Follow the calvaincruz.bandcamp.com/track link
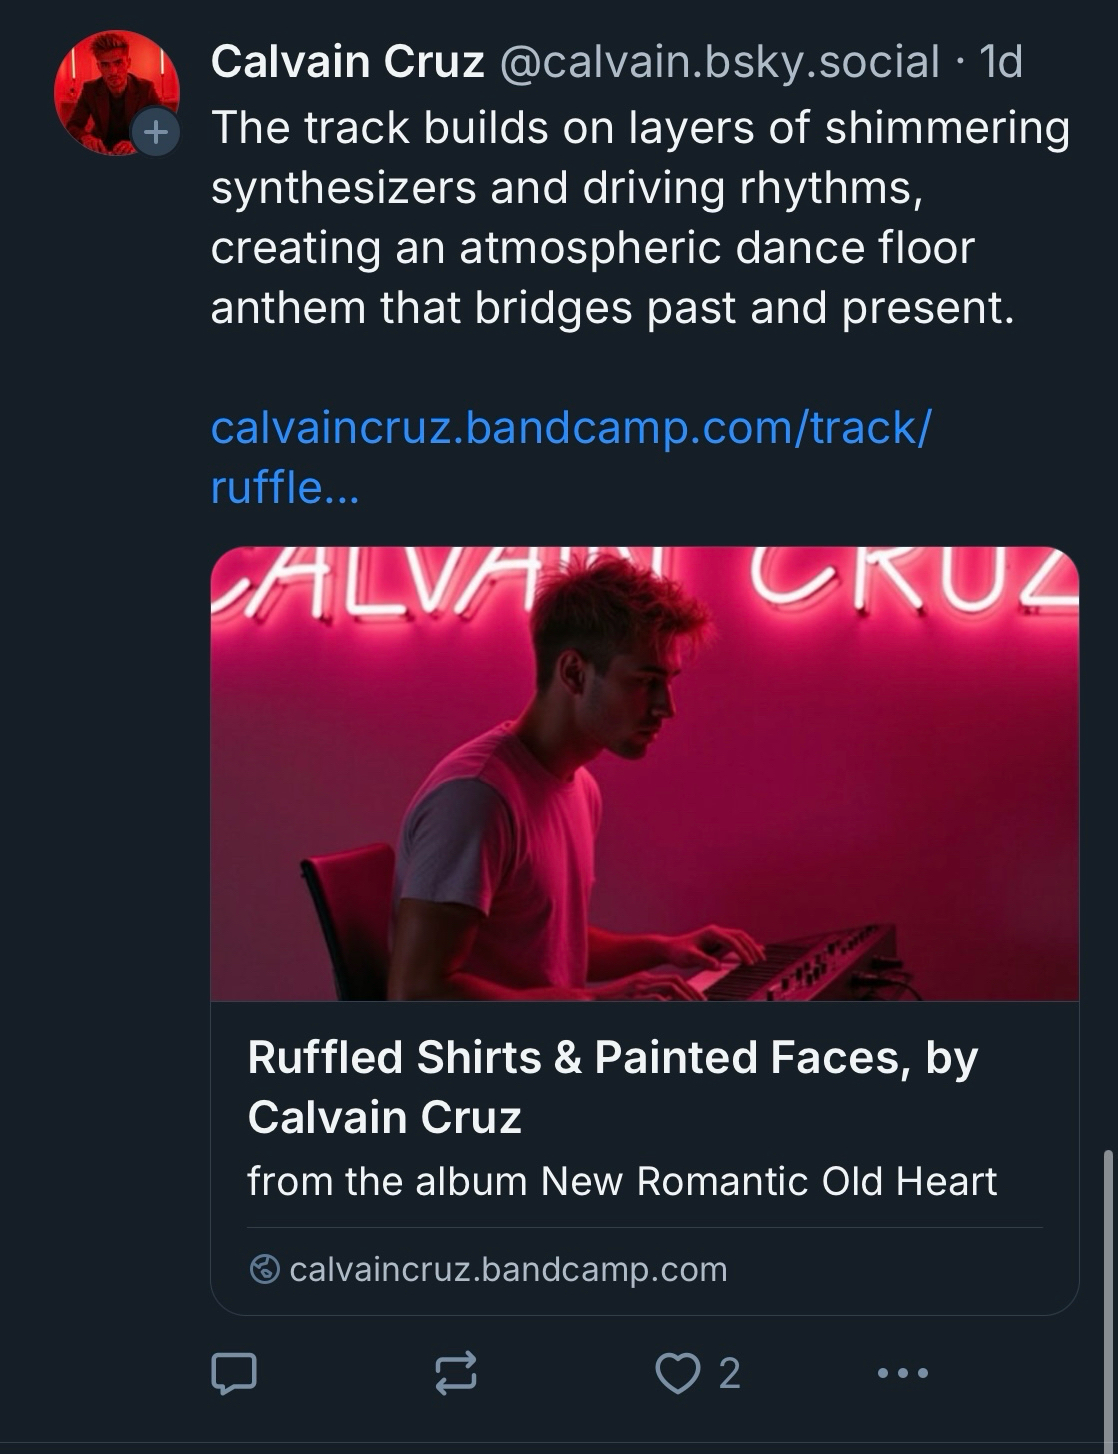The image size is (1118, 1454). [570, 428]
